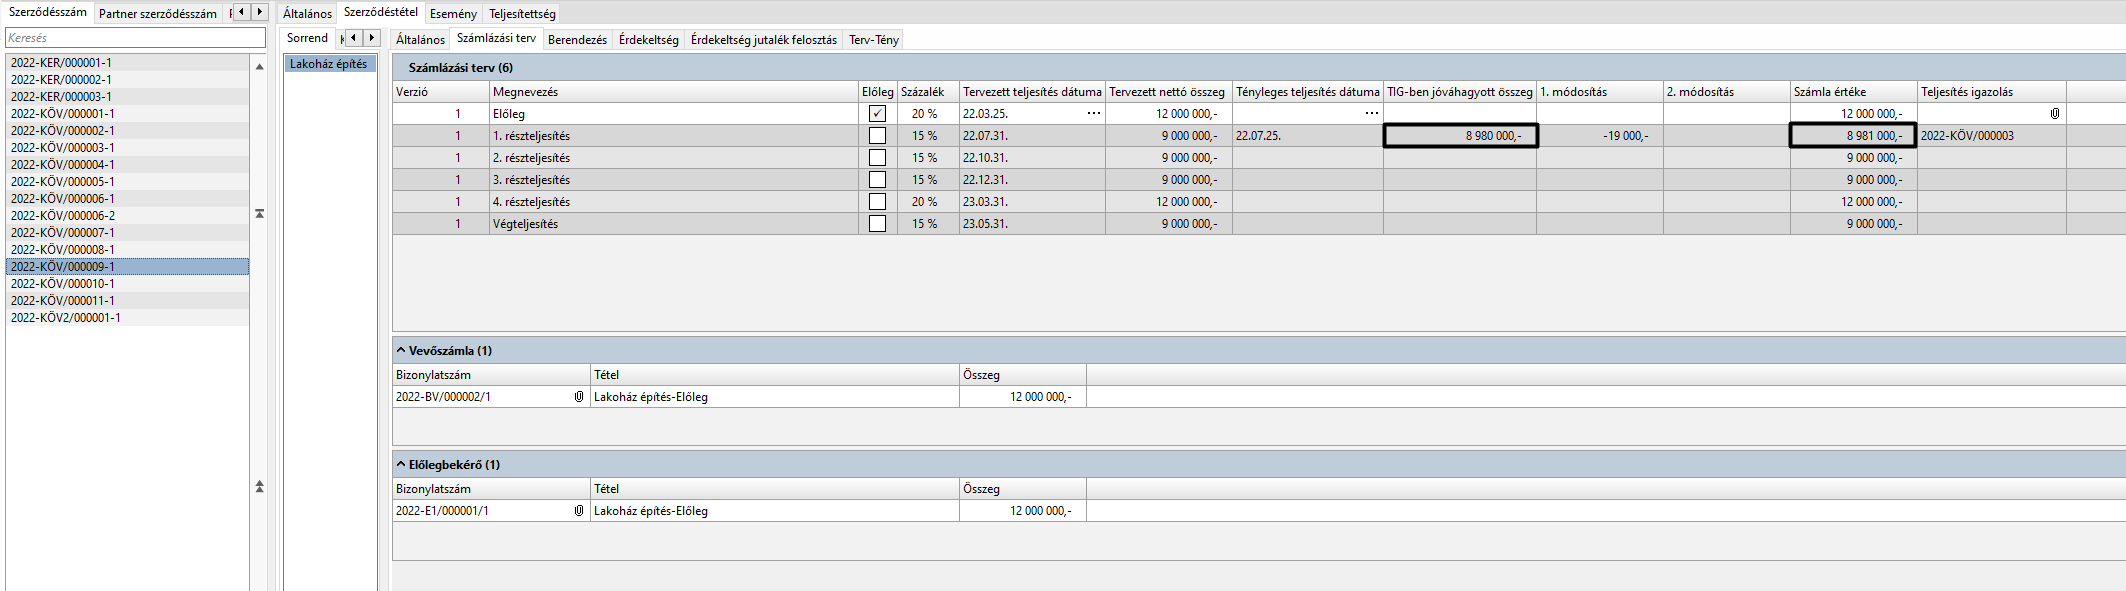Image resolution: width=2126 pixels, height=591 pixels.
Task: Click the 8 981 000,- invoice value cell
Action: coord(1853,136)
